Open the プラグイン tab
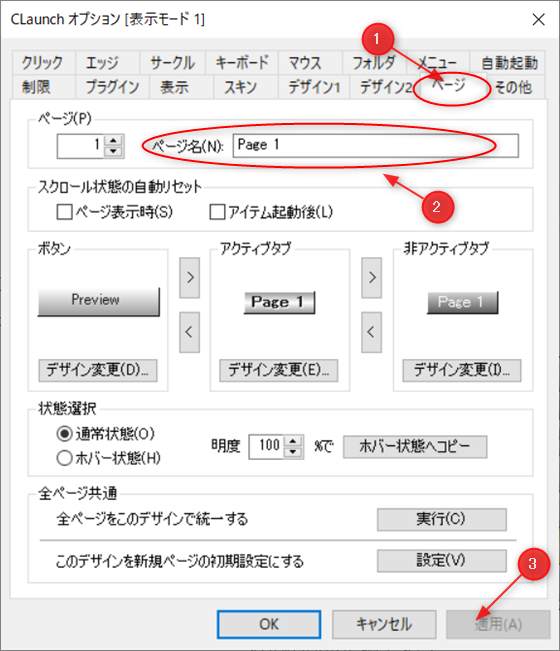Screen dimensions: 560x651 click(112, 87)
